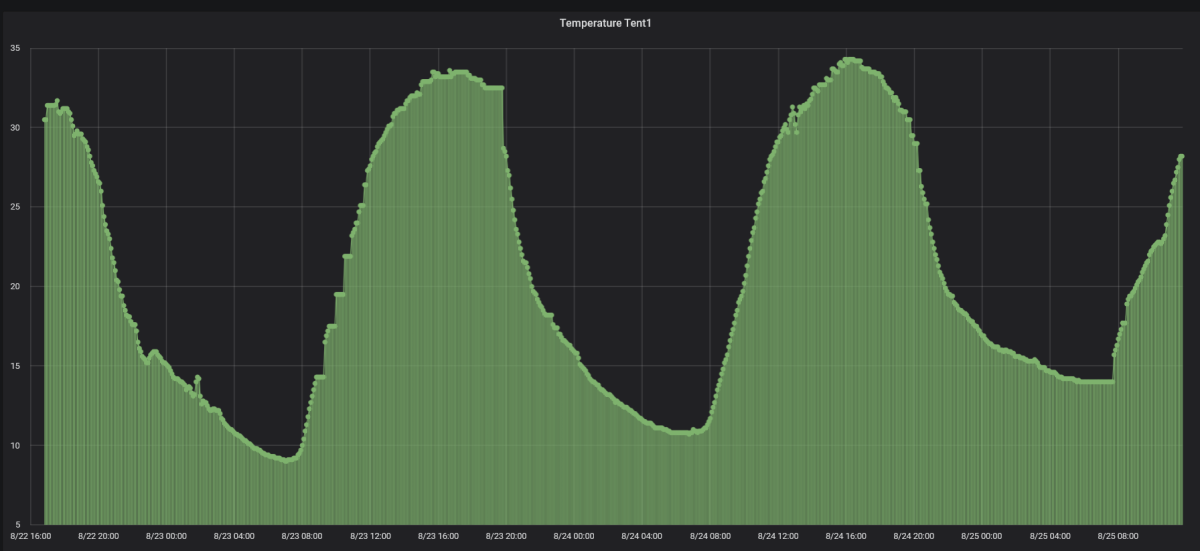Select the 8/22 20:00 x-axis tick label
Viewport: 1200px width, 551px height.
tap(99, 537)
